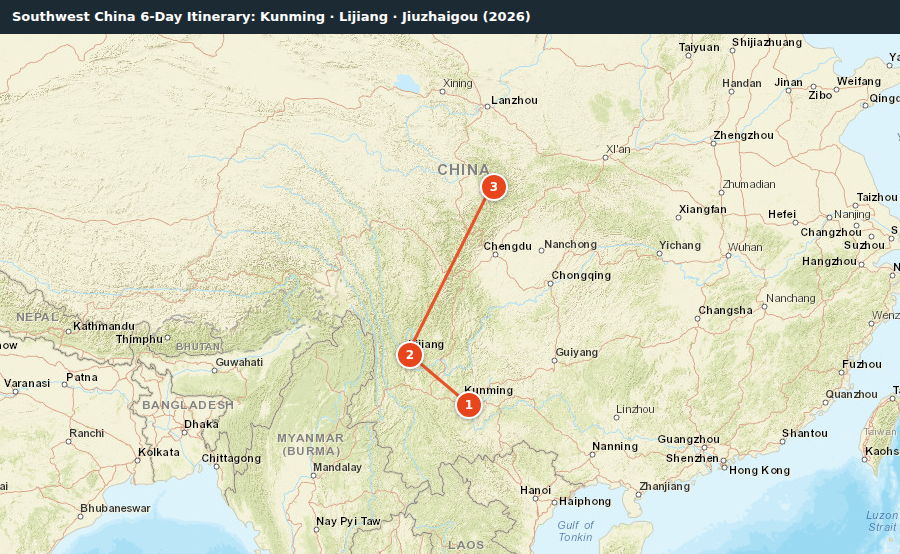The width and height of the screenshot is (900, 554).
Task: Click the Hangzhou city label
Action: [x=829, y=262]
